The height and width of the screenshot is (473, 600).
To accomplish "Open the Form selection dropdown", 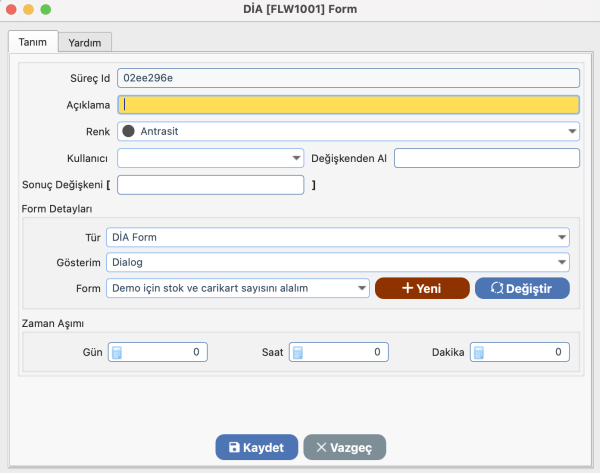I will tap(361, 288).
